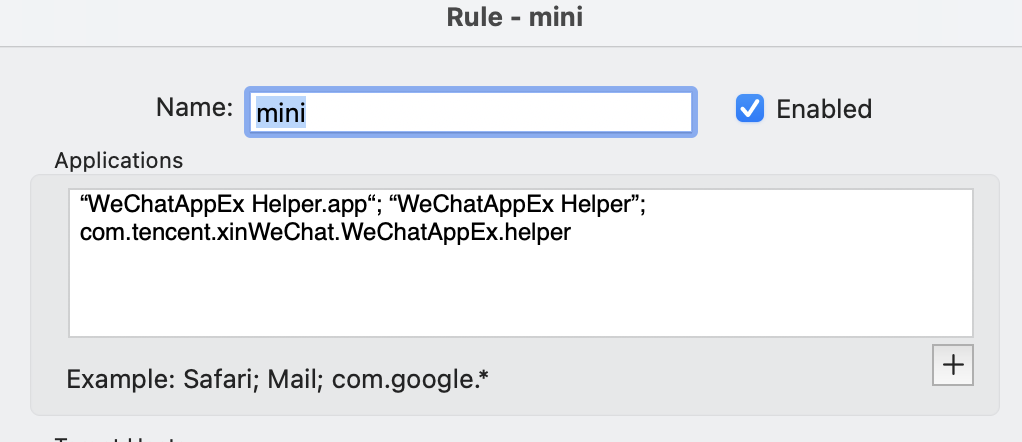Screen dimensions: 1022x442
Task: Toggle the Enabled checkbox
Action: click(x=750, y=108)
